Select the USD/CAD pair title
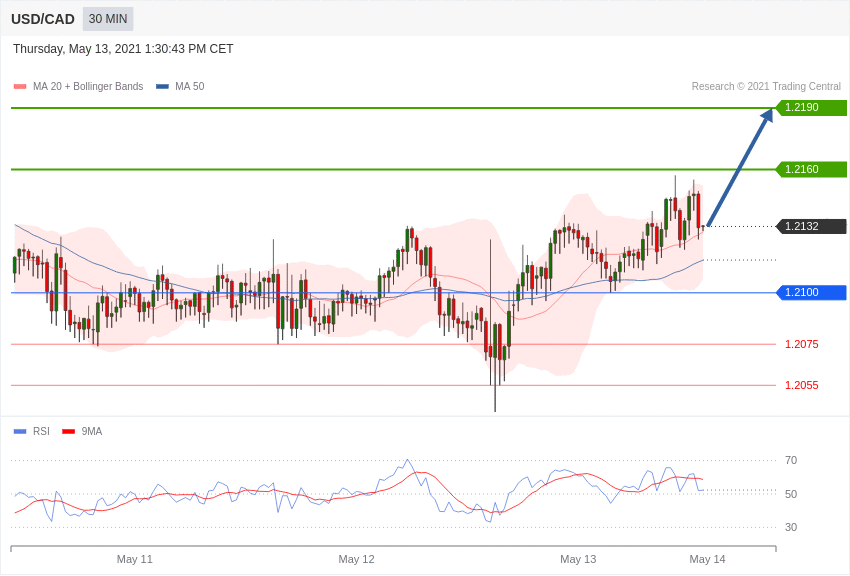Screen dimensions: 850x576 tap(43, 19)
